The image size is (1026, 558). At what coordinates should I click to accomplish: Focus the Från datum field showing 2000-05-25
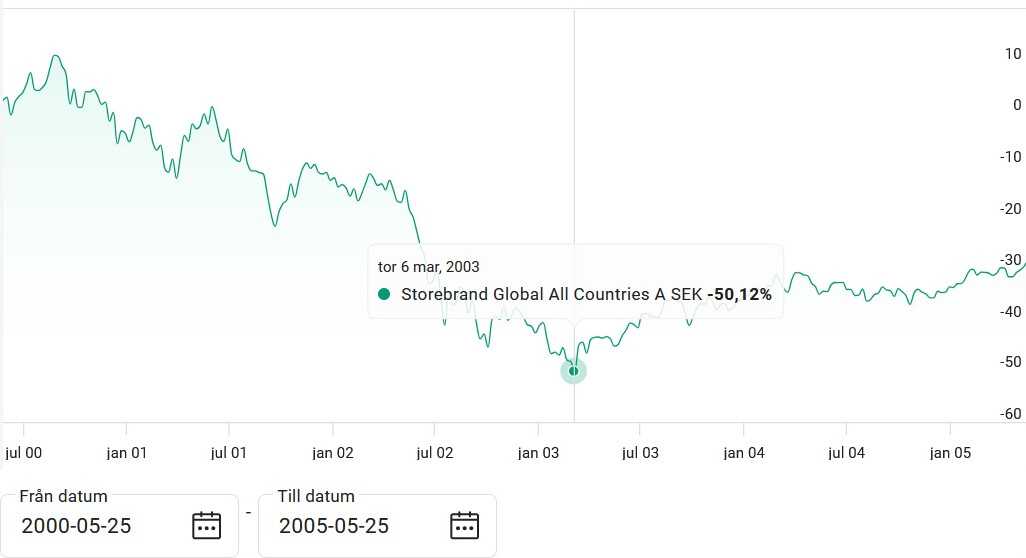[x=100, y=525]
